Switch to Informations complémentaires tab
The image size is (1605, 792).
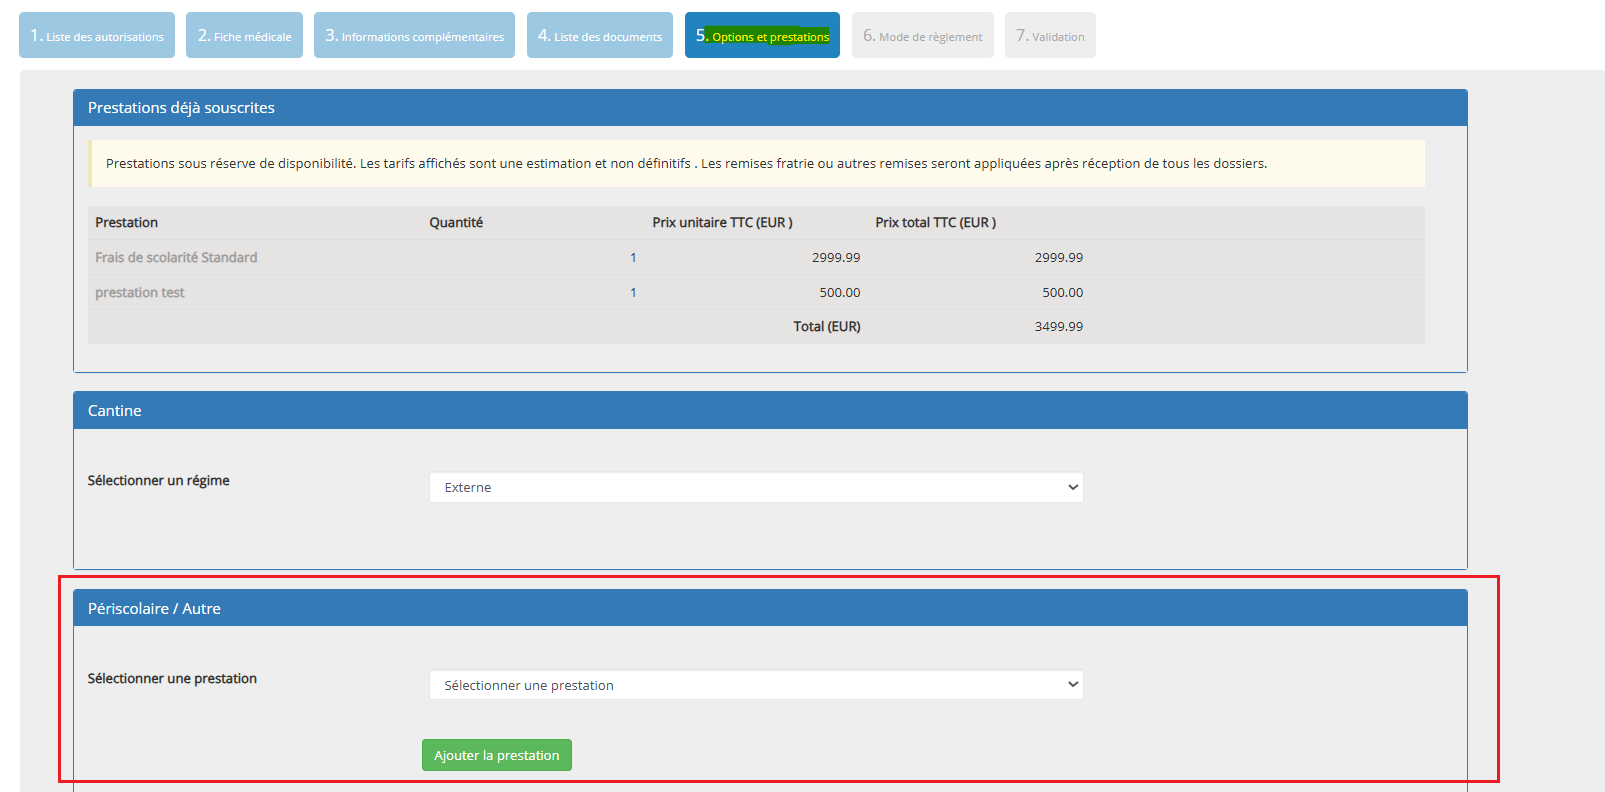(x=414, y=36)
